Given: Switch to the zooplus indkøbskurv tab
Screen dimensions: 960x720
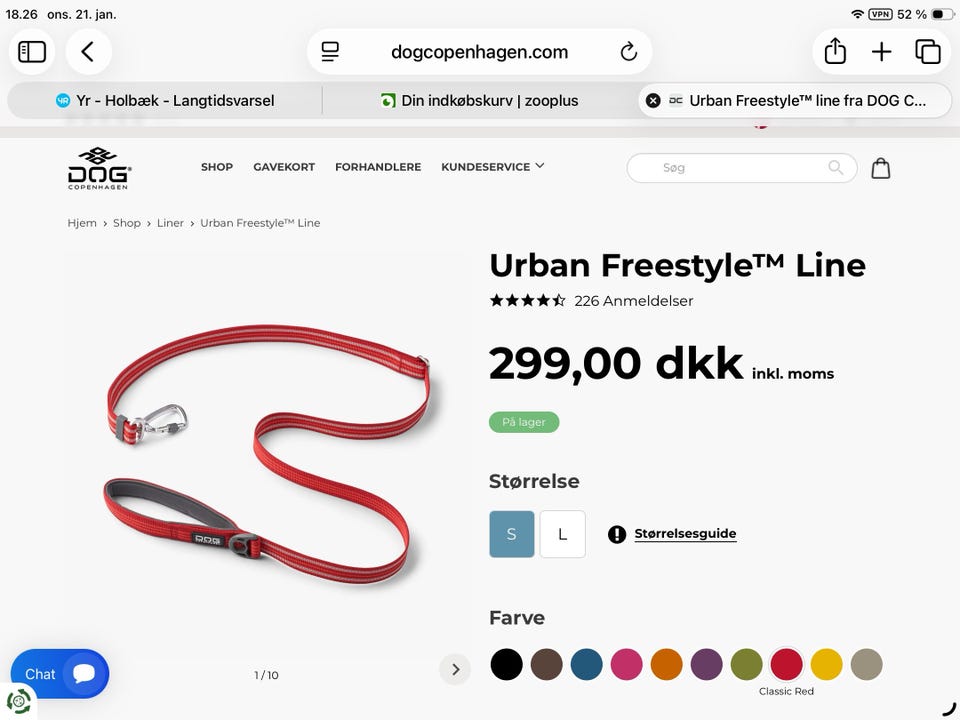Looking at the screenshot, I should [479, 100].
